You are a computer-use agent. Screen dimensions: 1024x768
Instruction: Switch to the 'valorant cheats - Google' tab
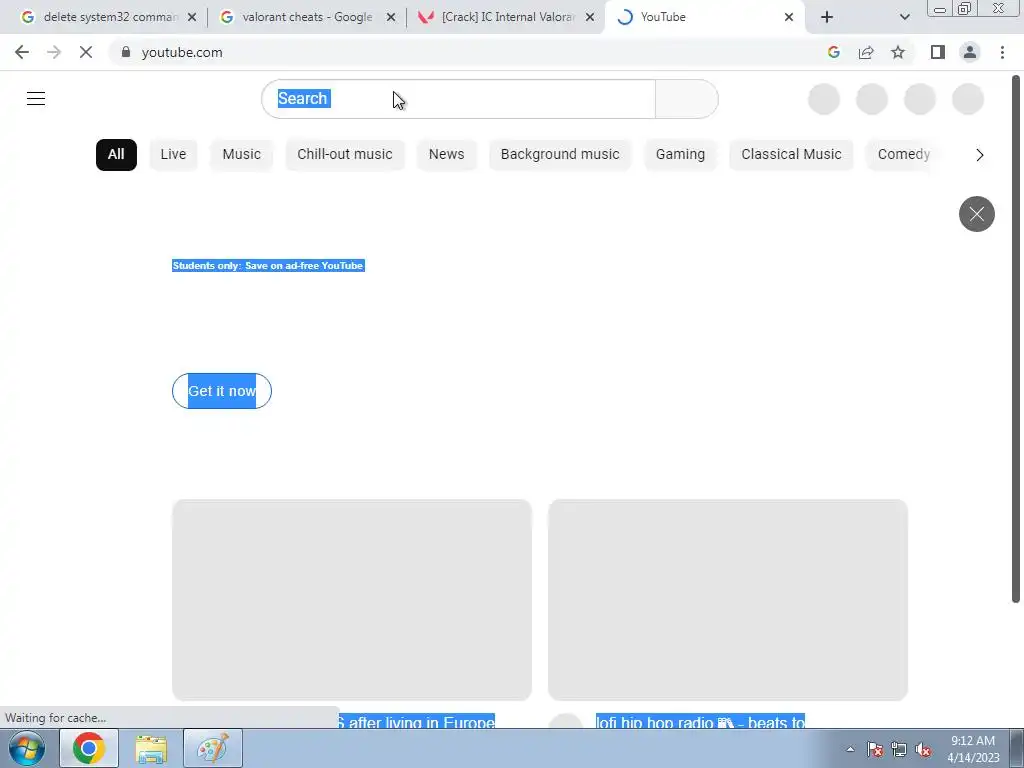click(x=307, y=17)
